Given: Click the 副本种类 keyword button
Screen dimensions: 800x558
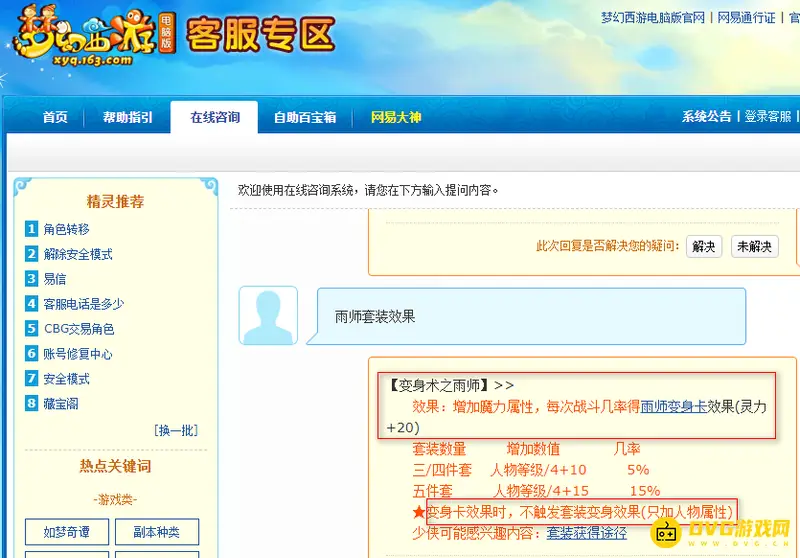Looking at the screenshot, I should point(157,532).
